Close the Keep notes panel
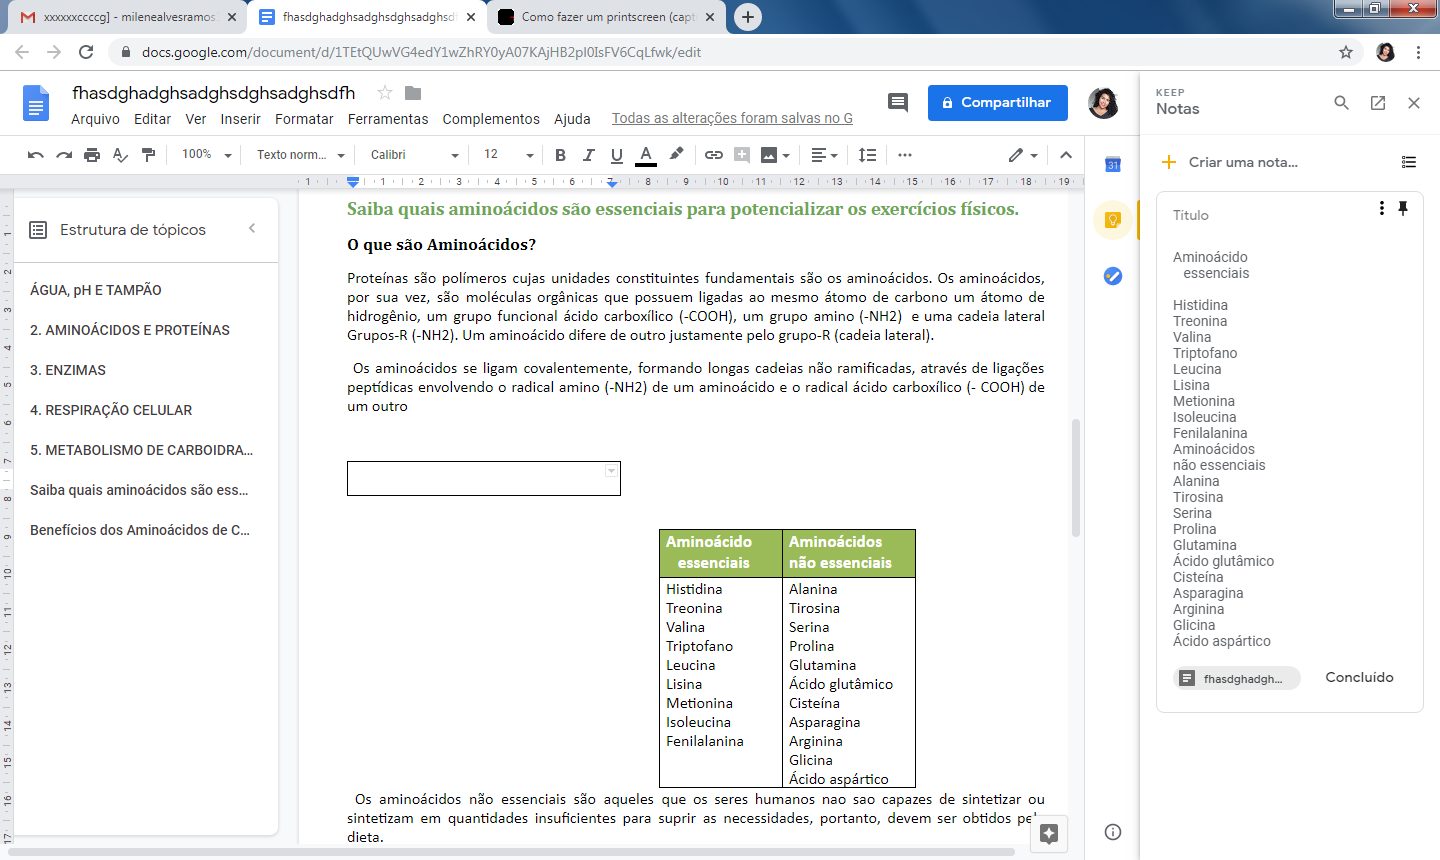Viewport: 1440px width, 860px height. [x=1414, y=103]
